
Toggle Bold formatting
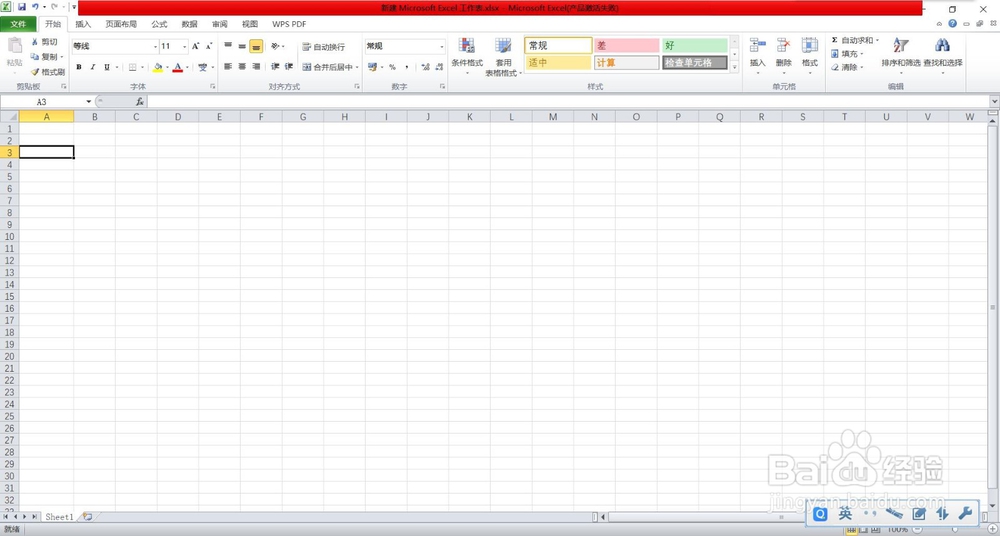[79, 67]
